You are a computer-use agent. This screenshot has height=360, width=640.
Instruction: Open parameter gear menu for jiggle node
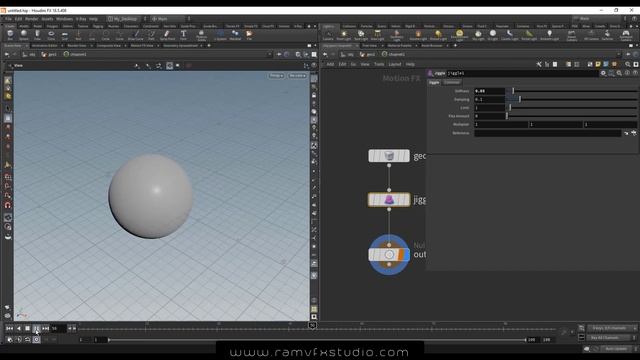[x=603, y=73]
